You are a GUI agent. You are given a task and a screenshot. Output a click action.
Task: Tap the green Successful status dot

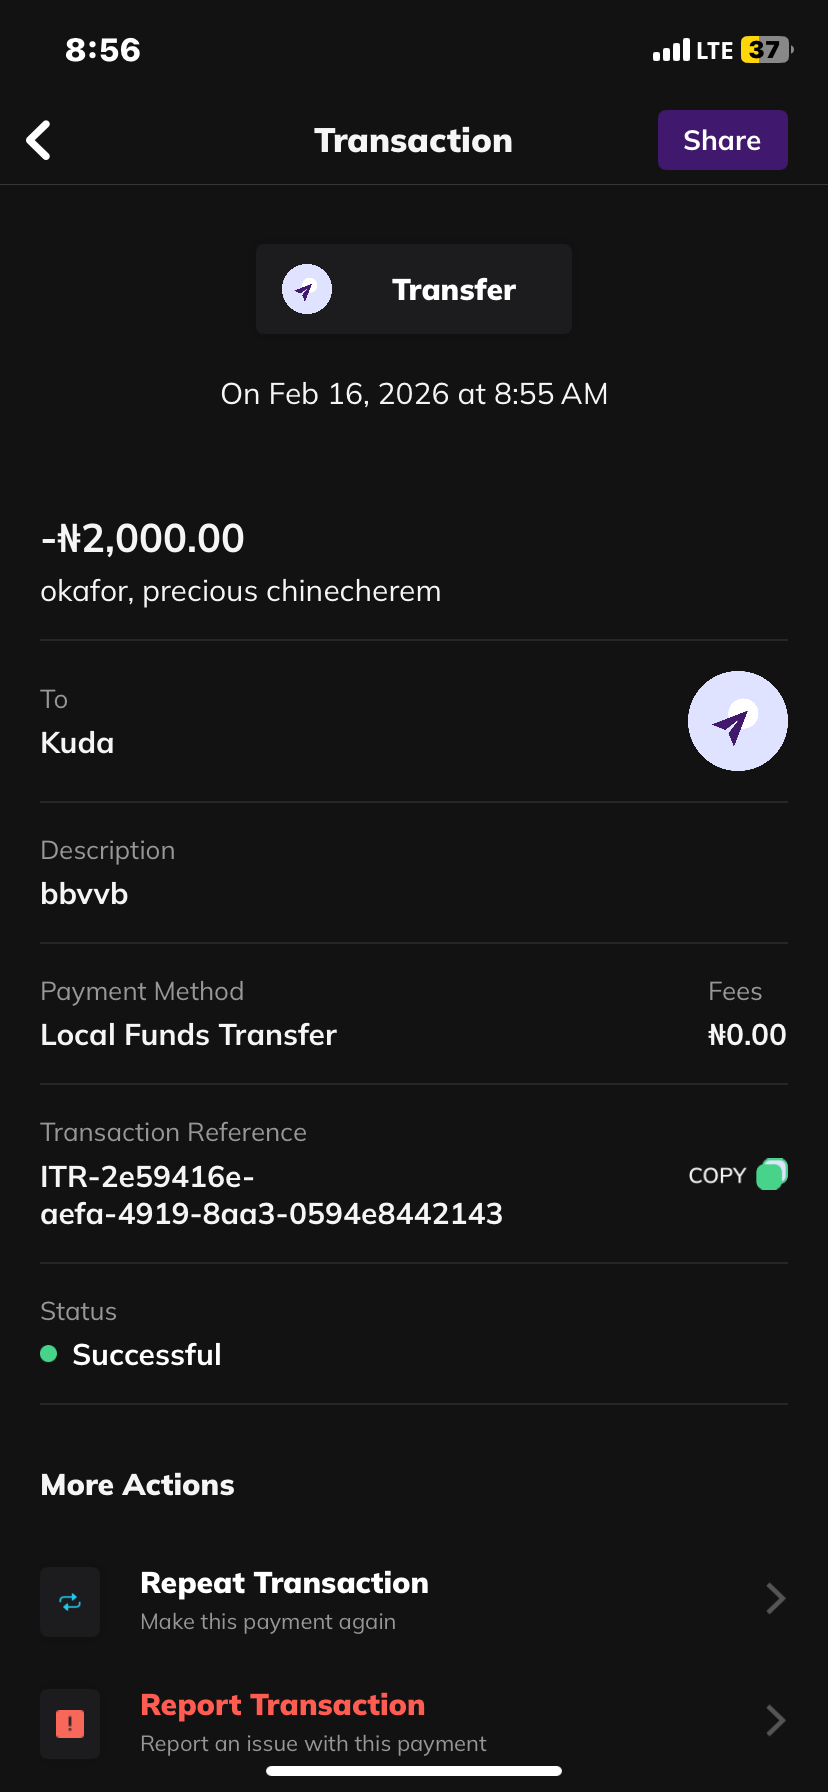[x=48, y=1354]
